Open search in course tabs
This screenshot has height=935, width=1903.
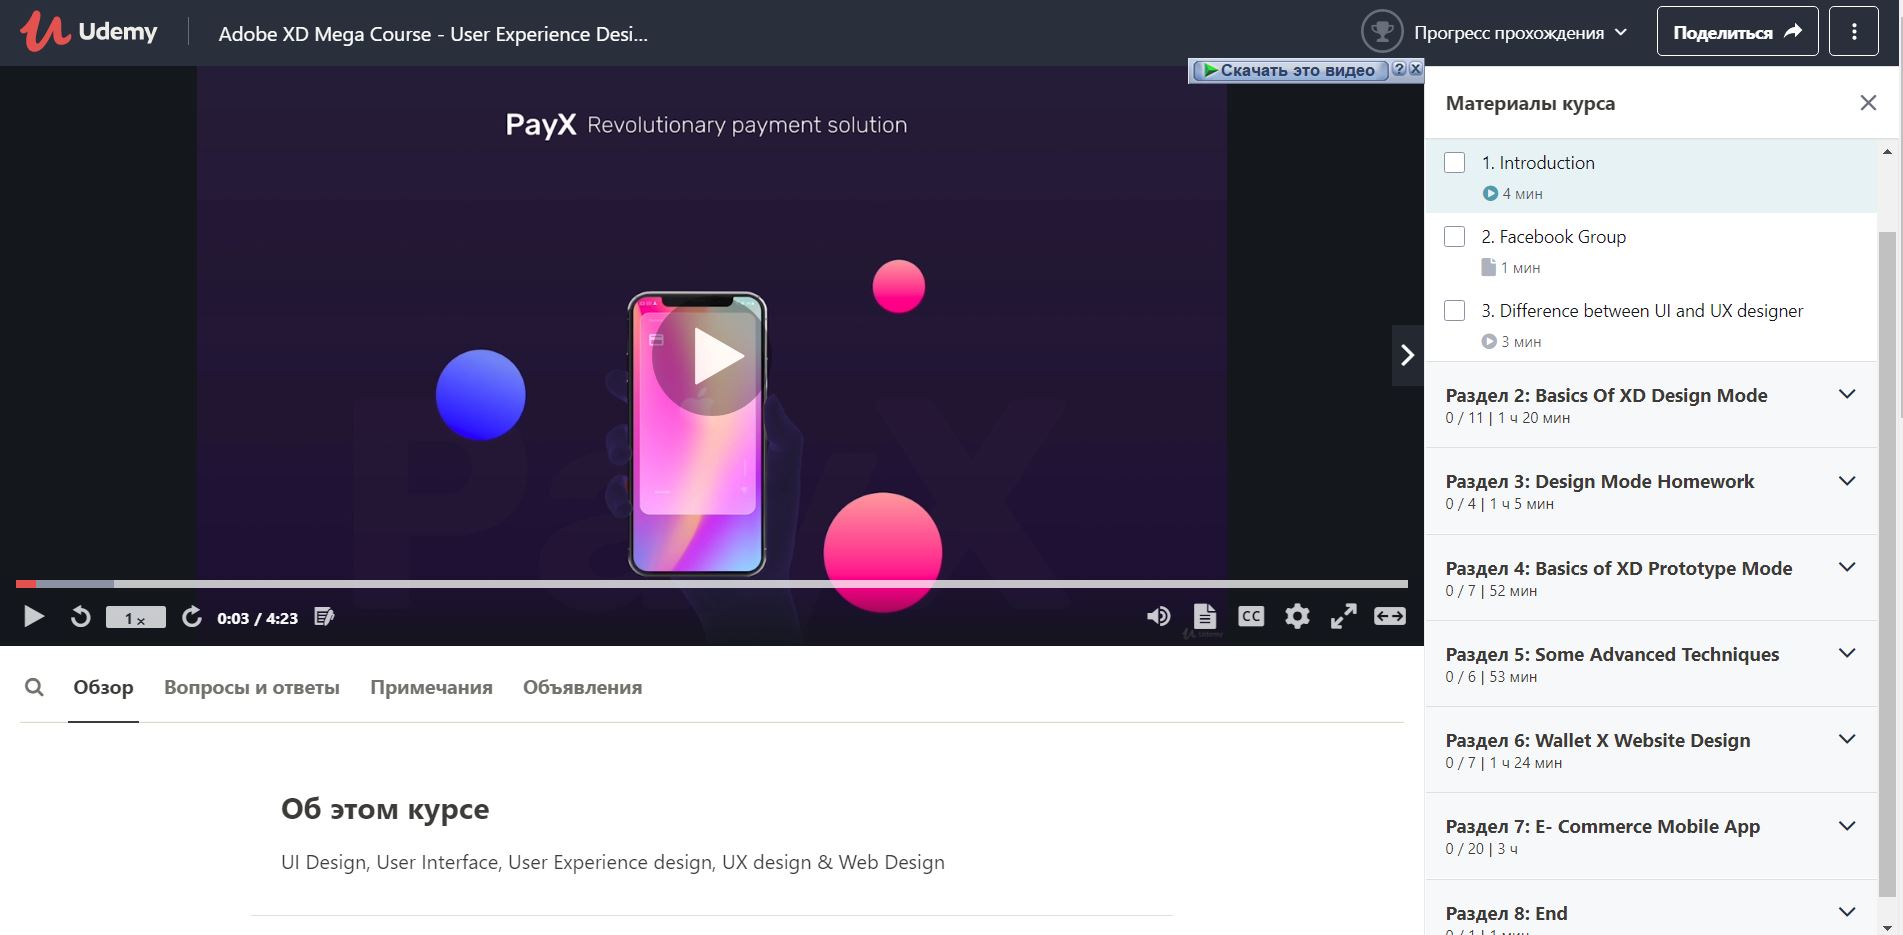[x=34, y=687]
